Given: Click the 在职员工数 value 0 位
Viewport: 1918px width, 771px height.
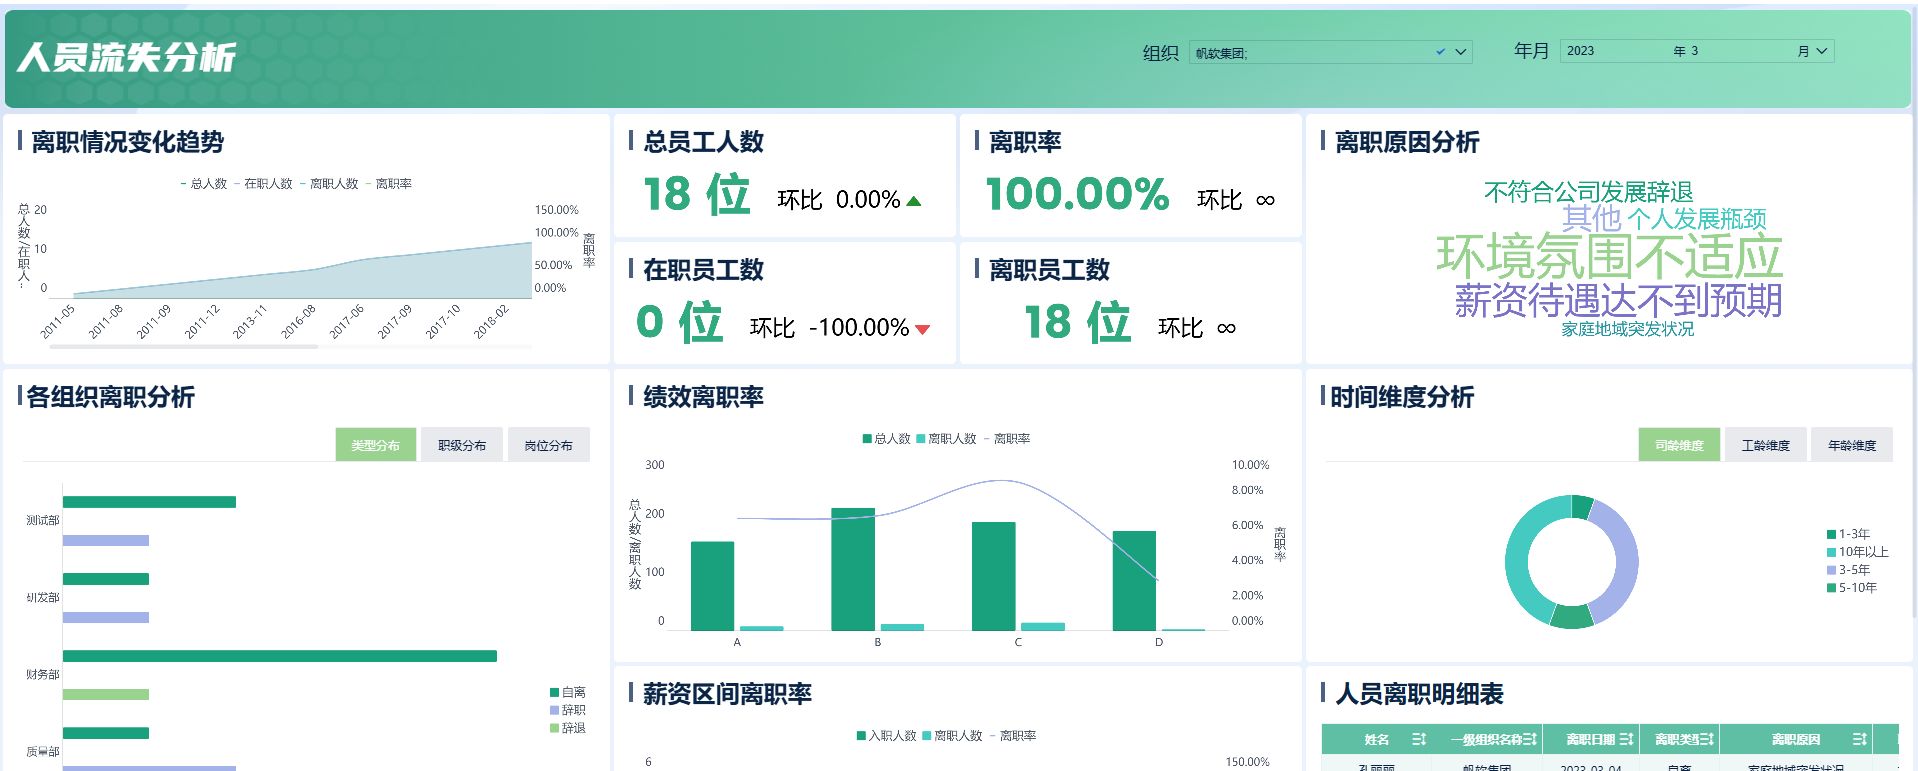Looking at the screenshot, I should click(x=680, y=322).
